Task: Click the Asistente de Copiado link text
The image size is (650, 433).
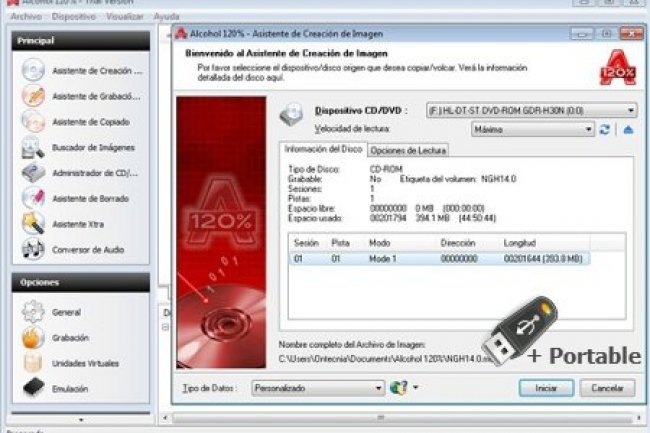Action: pyautogui.click(x=91, y=122)
